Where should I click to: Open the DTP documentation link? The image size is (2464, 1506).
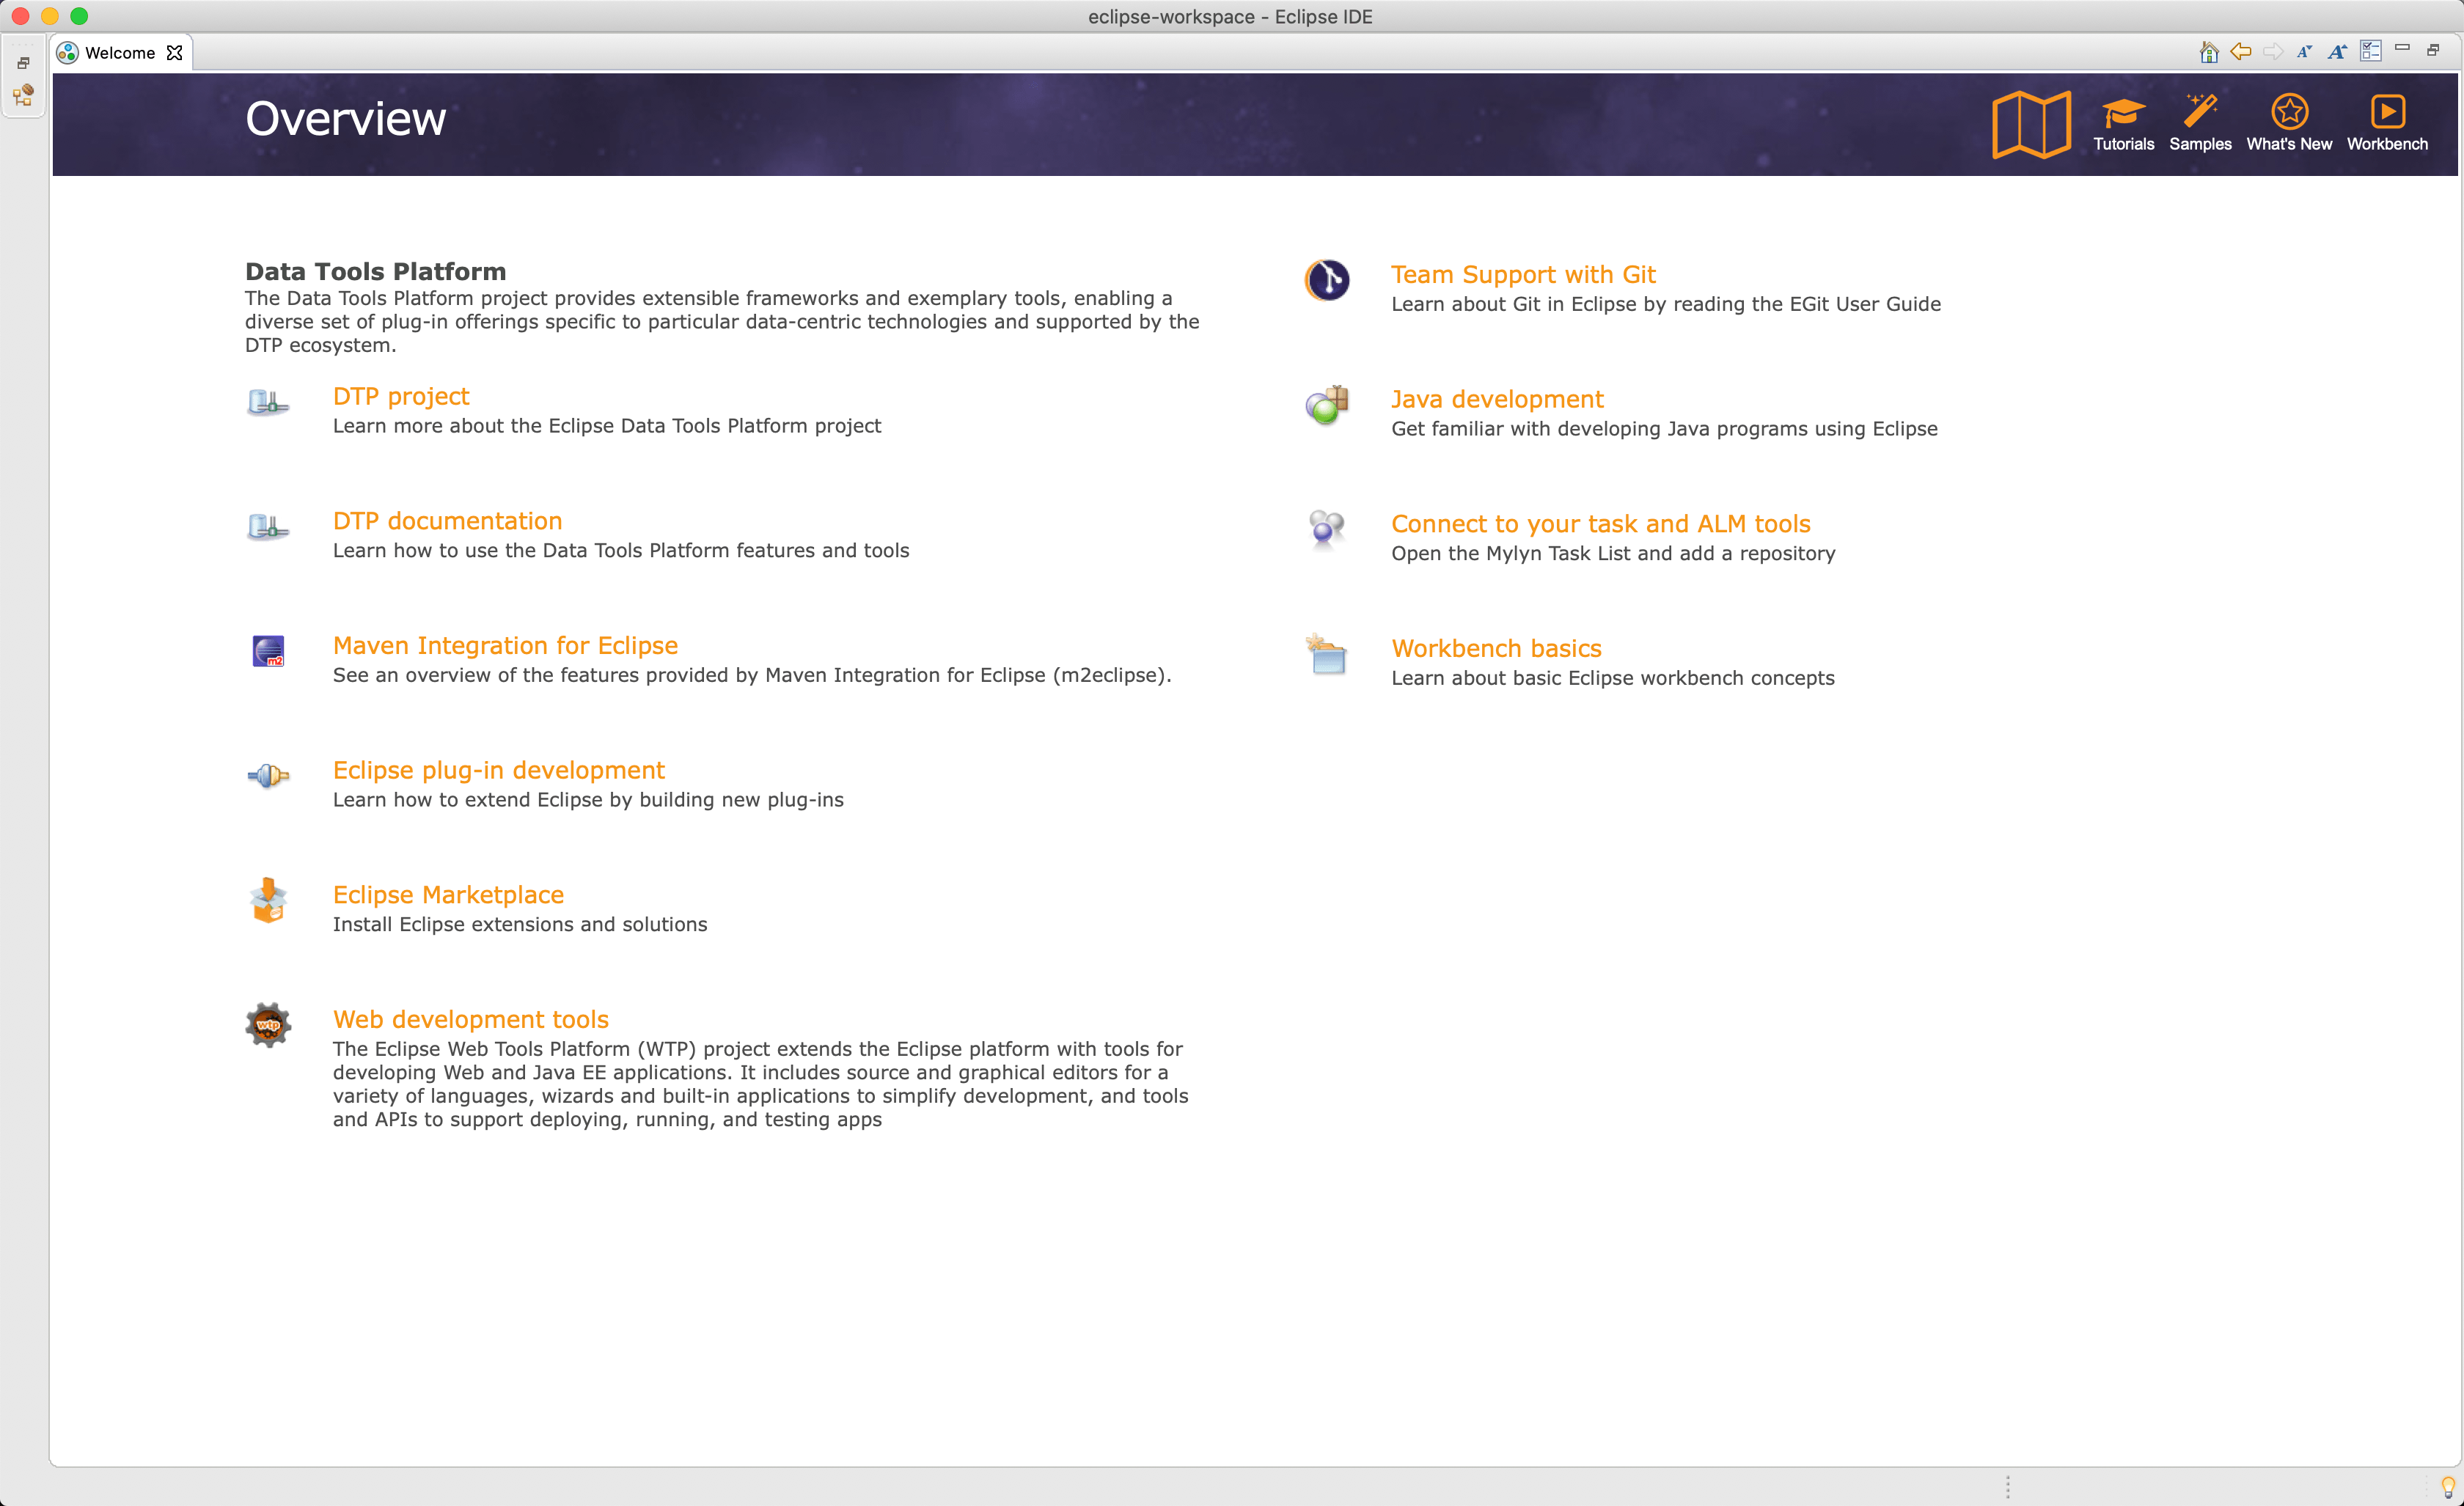point(447,521)
